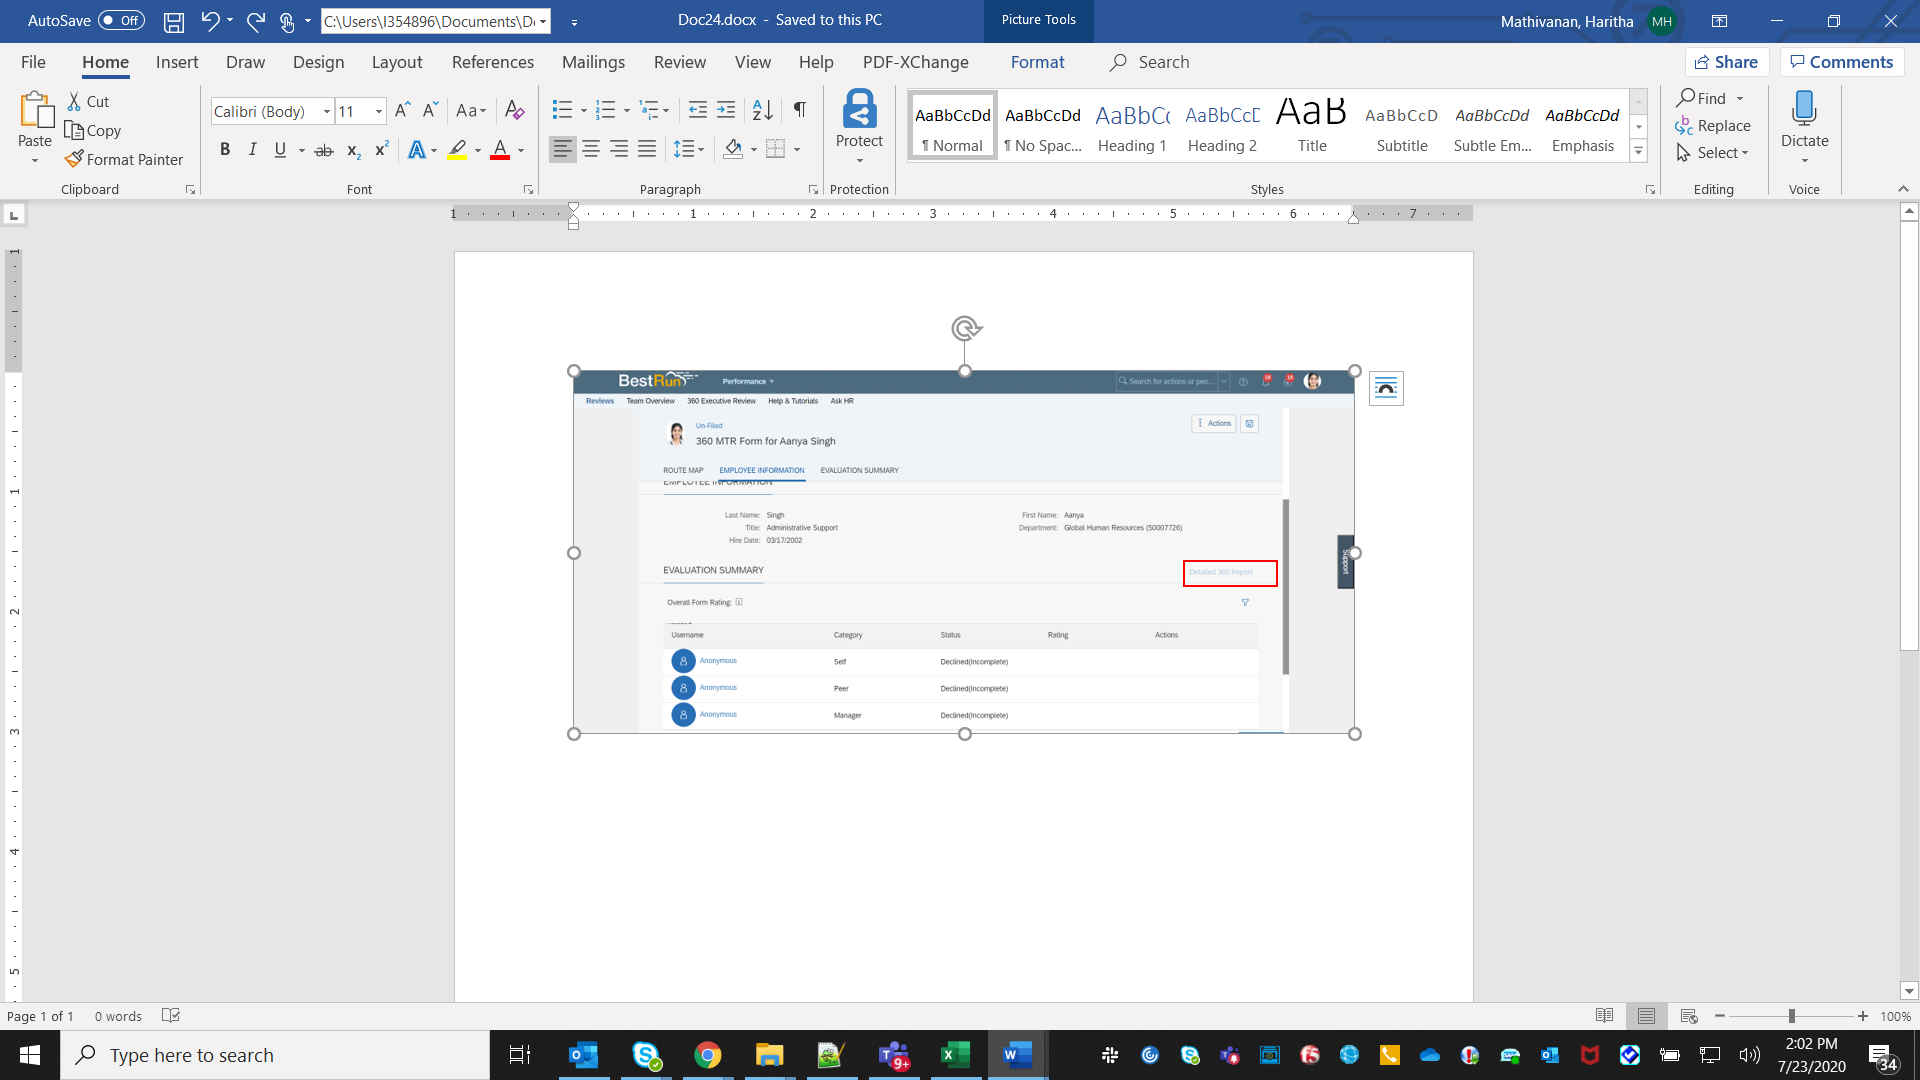
Task: Open the font name dropdown
Action: tap(327, 112)
